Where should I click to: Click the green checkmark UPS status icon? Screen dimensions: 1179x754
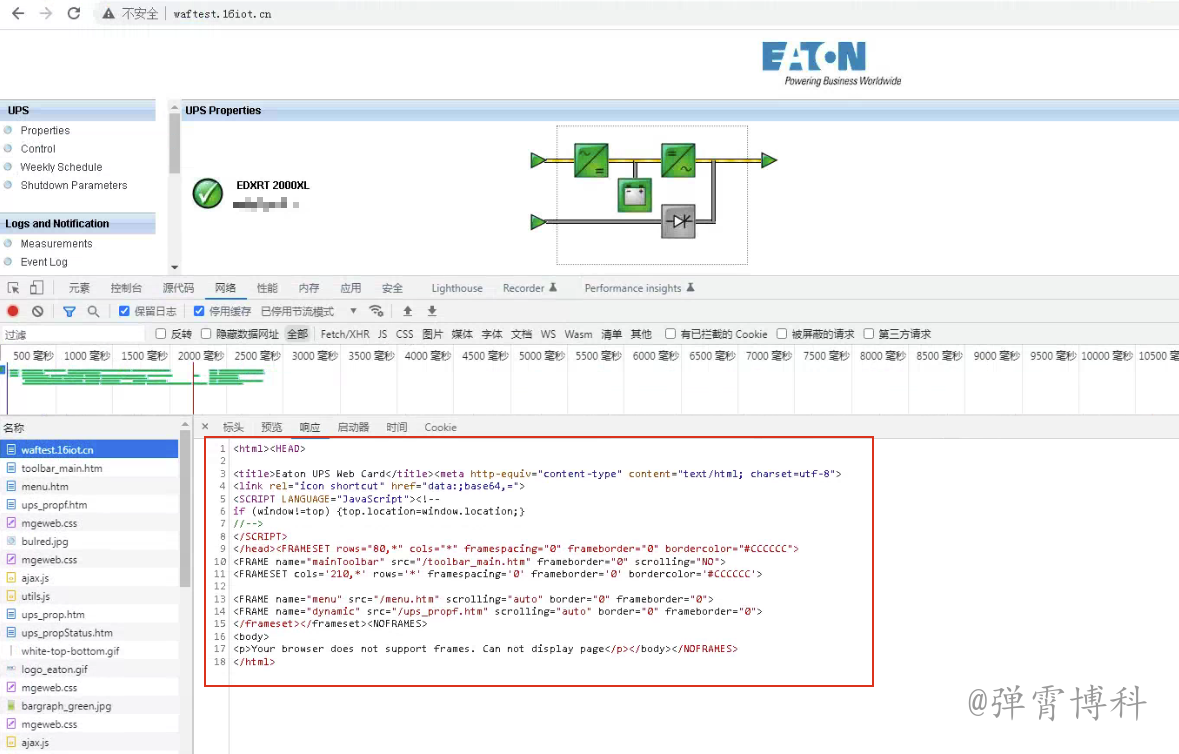coord(208,193)
